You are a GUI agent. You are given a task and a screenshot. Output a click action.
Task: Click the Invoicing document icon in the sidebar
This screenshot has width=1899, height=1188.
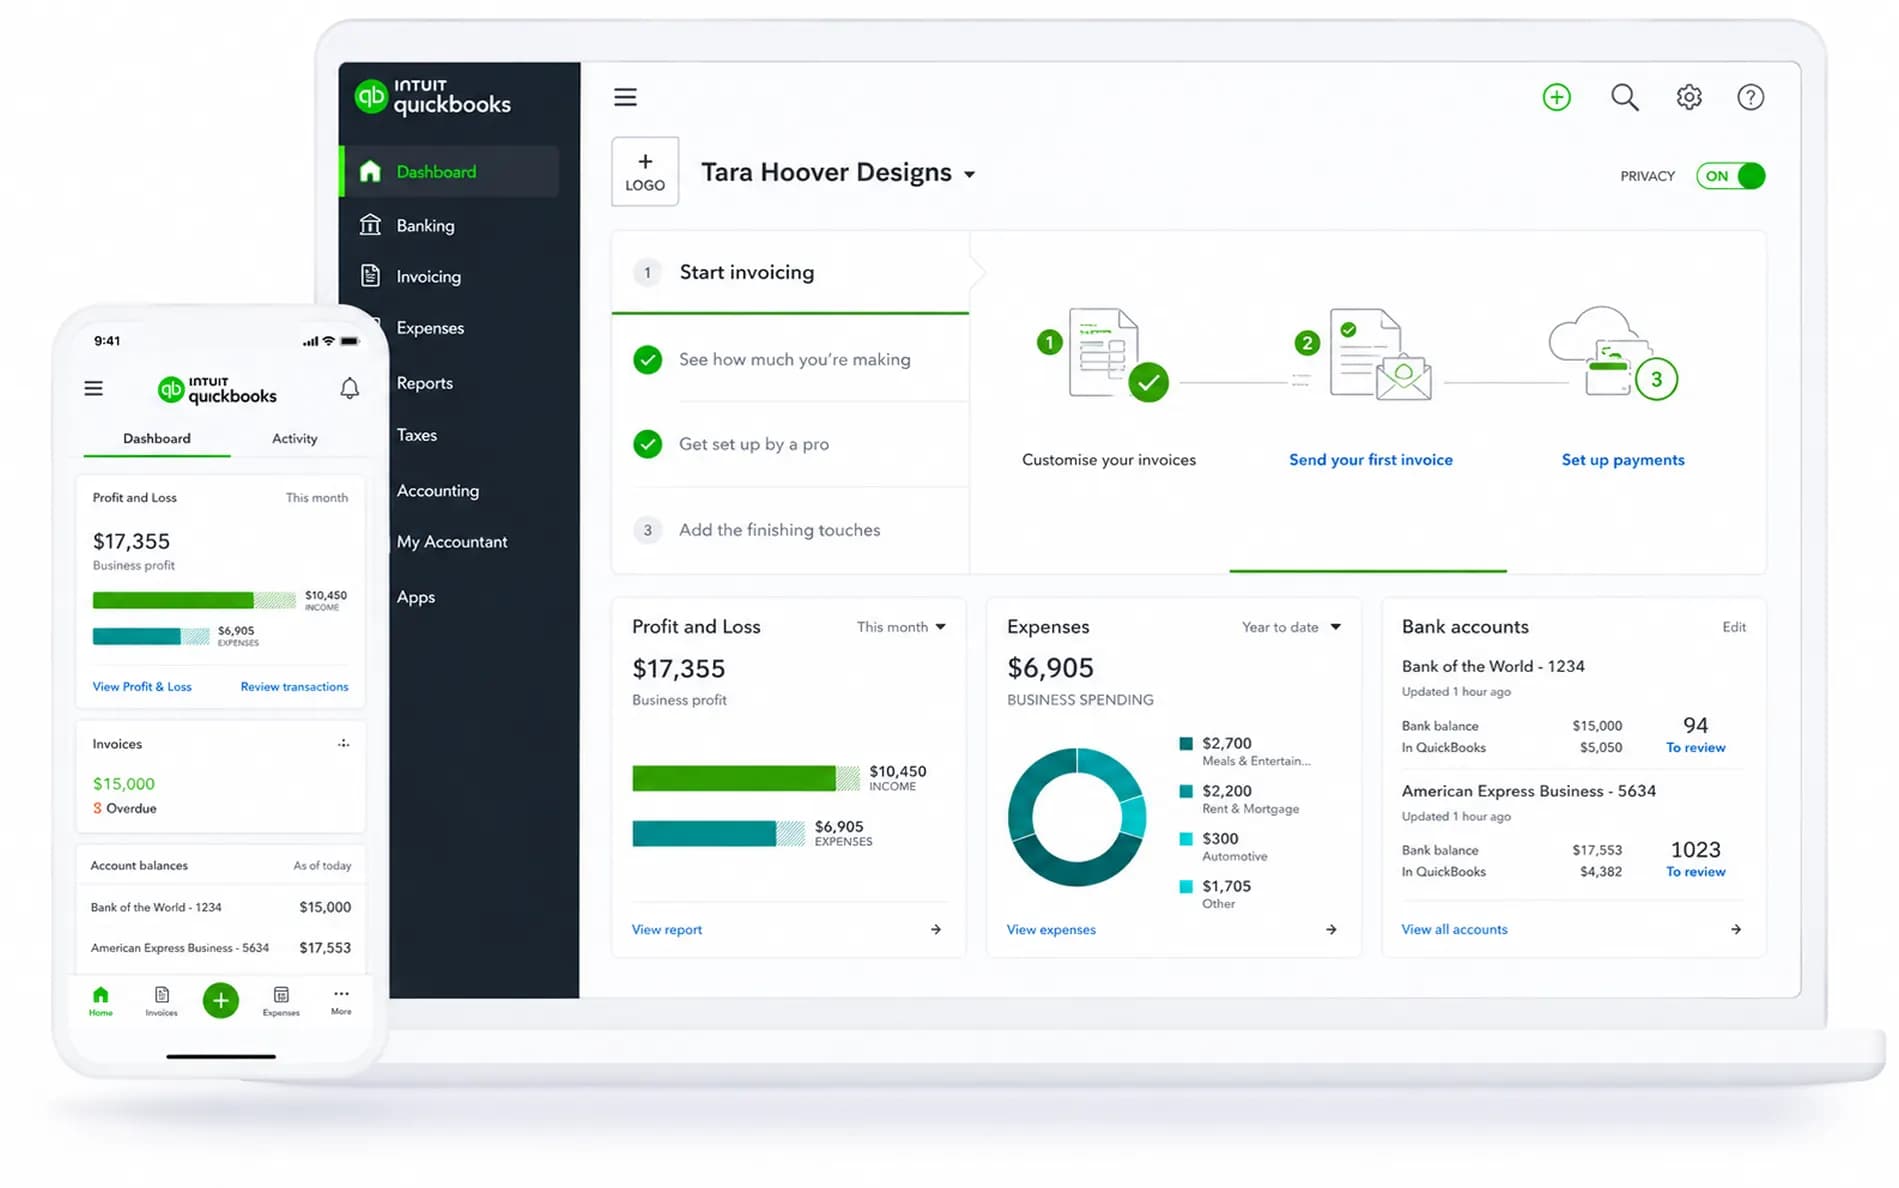[370, 276]
